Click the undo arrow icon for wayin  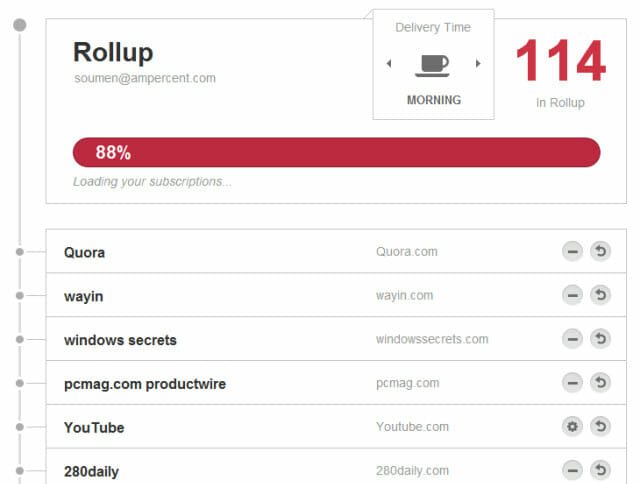pos(600,294)
